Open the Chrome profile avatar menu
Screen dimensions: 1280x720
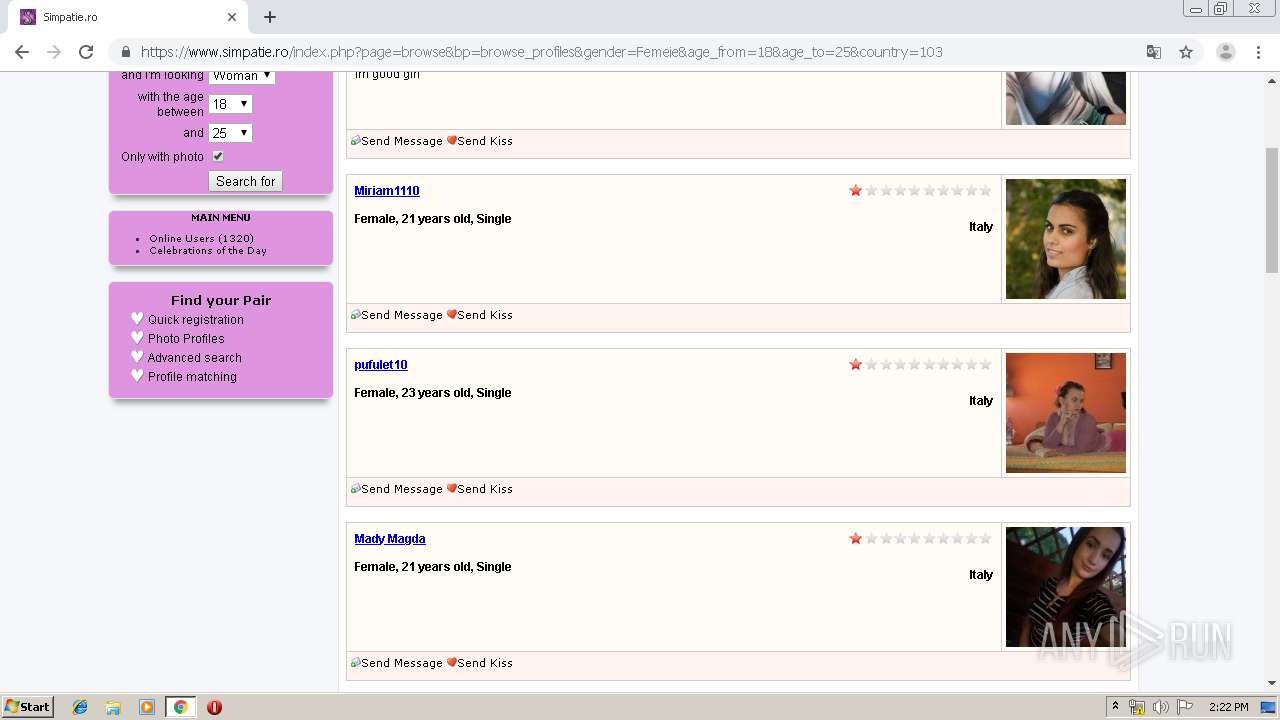(1225, 52)
